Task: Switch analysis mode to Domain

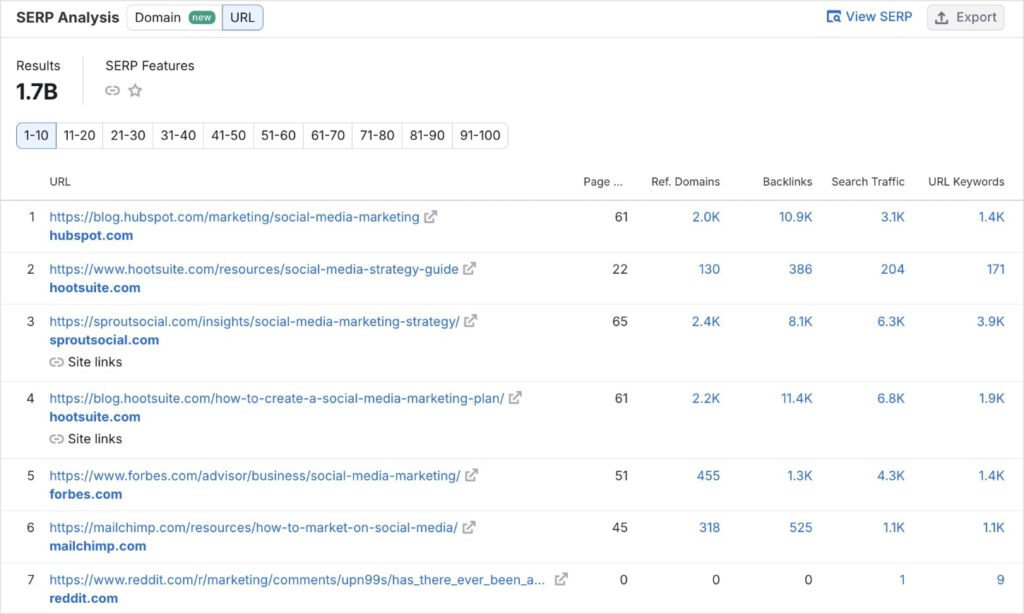Action: (160, 17)
